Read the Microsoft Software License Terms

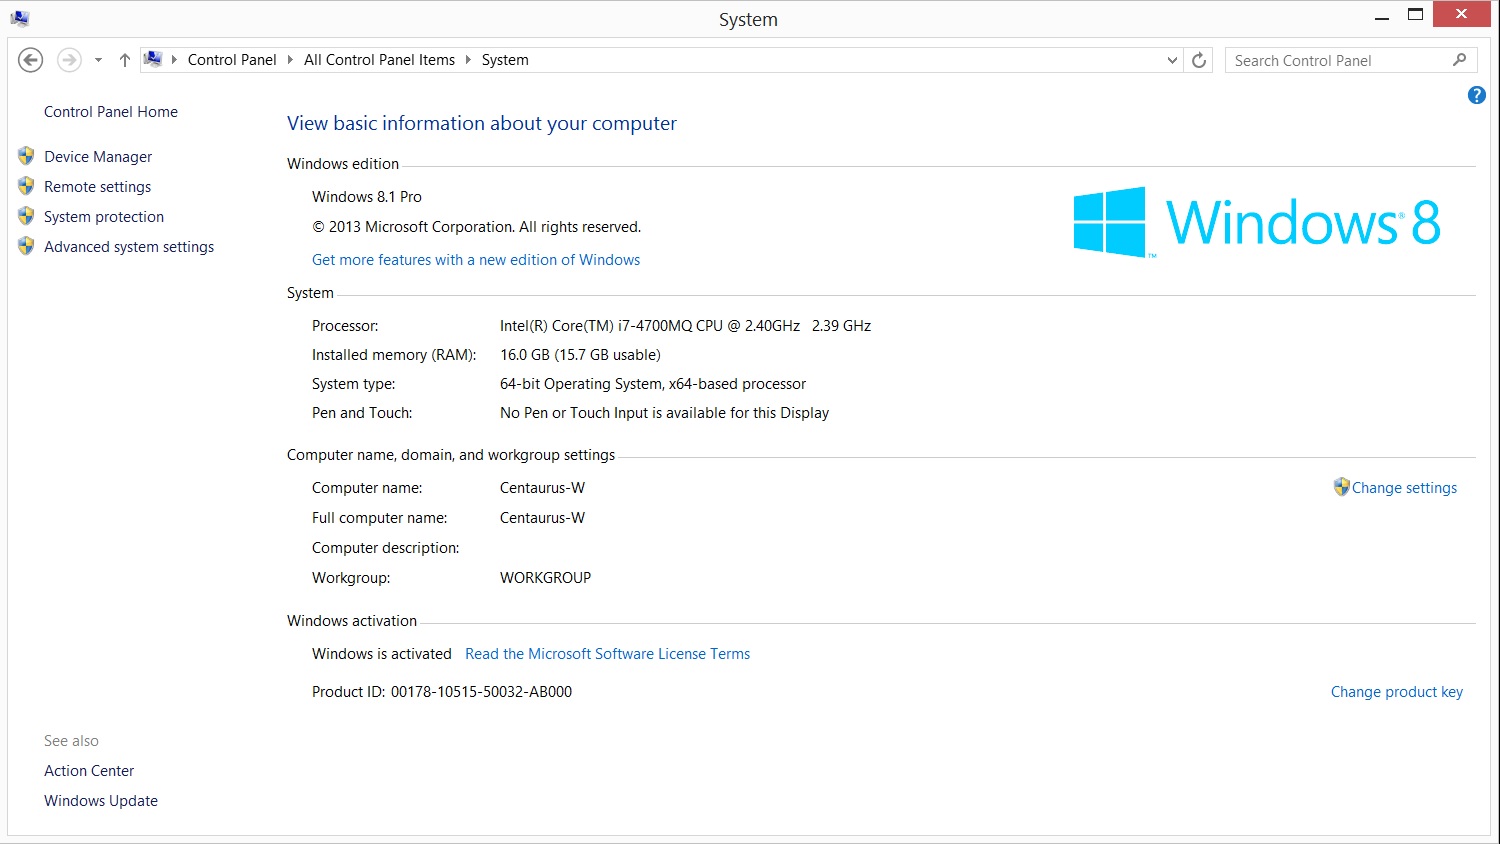(x=607, y=654)
